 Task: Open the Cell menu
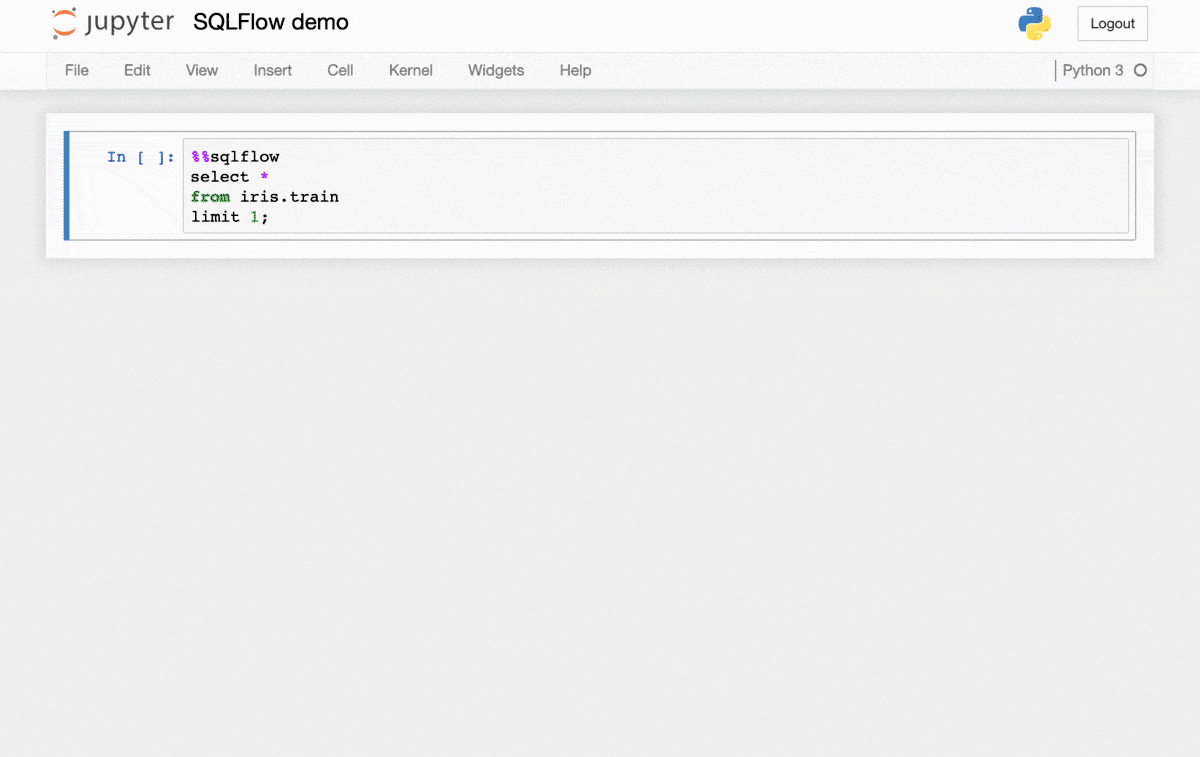click(x=340, y=70)
